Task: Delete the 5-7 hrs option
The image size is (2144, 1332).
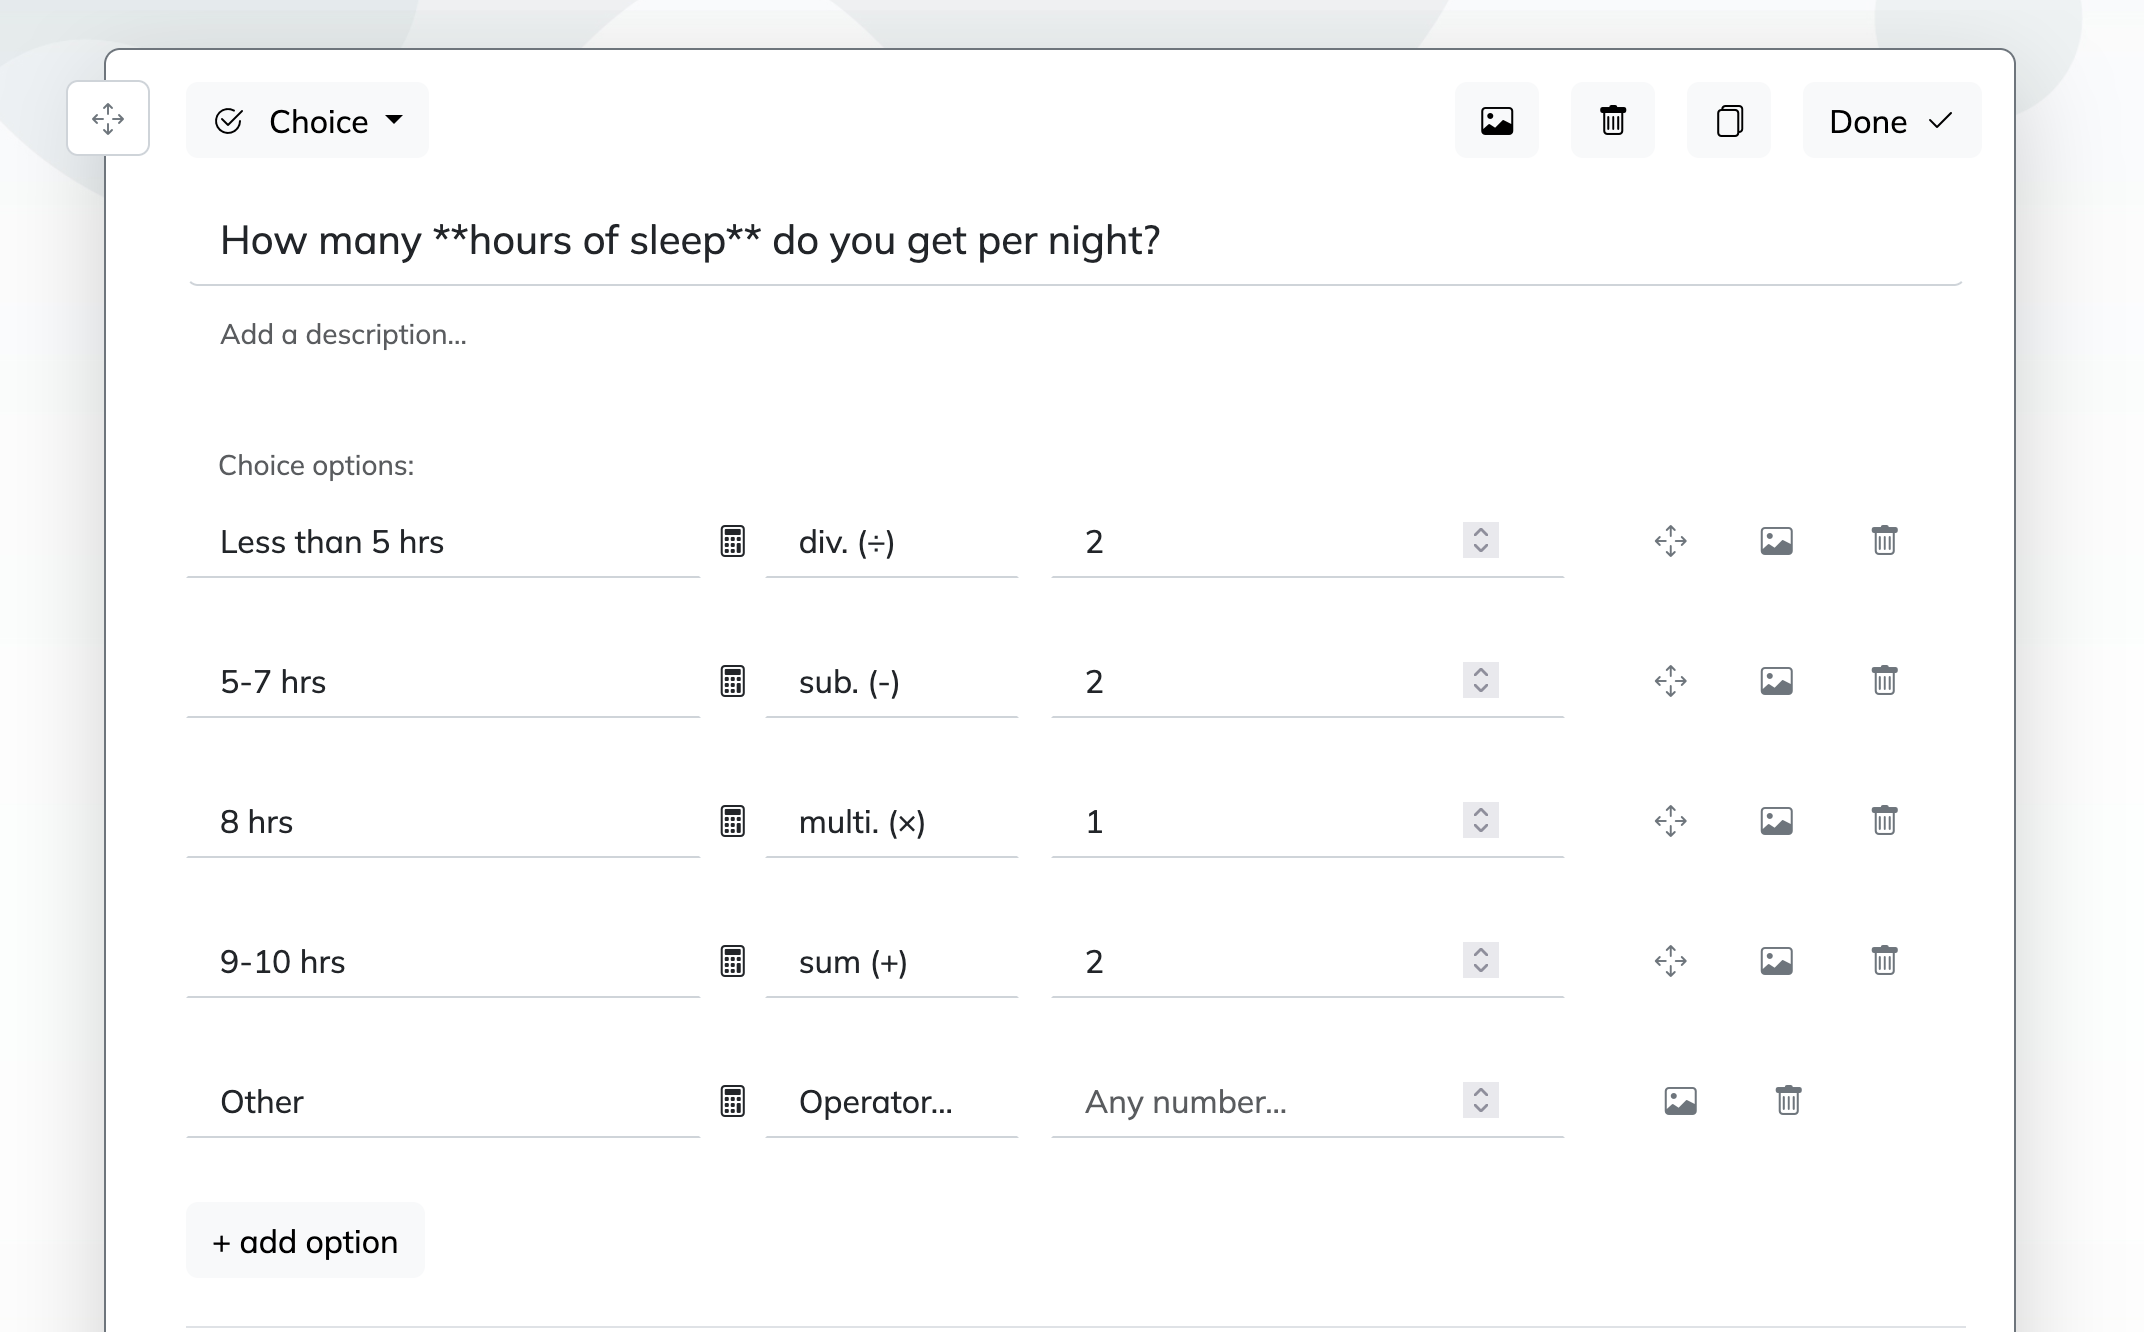Action: coord(1884,681)
